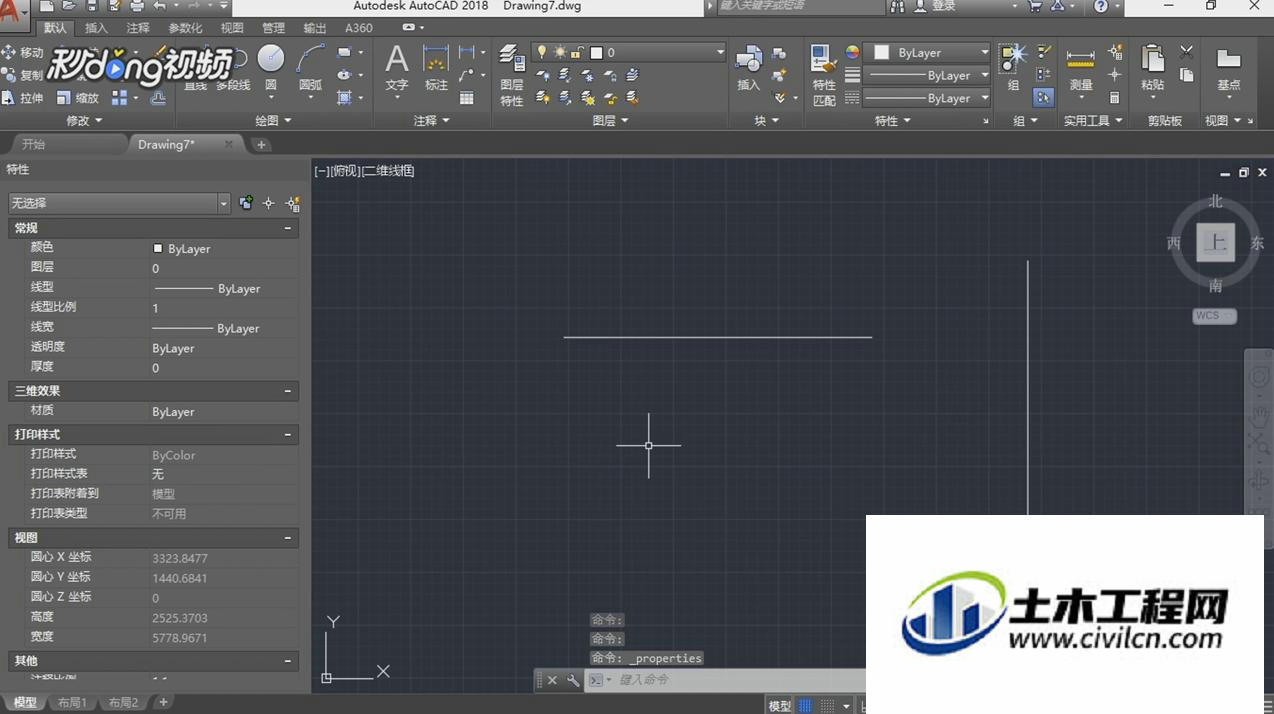Image resolution: width=1274 pixels, height=714 pixels.
Task: Switch to the 管理 ribbon tab
Action: tap(273, 28)
